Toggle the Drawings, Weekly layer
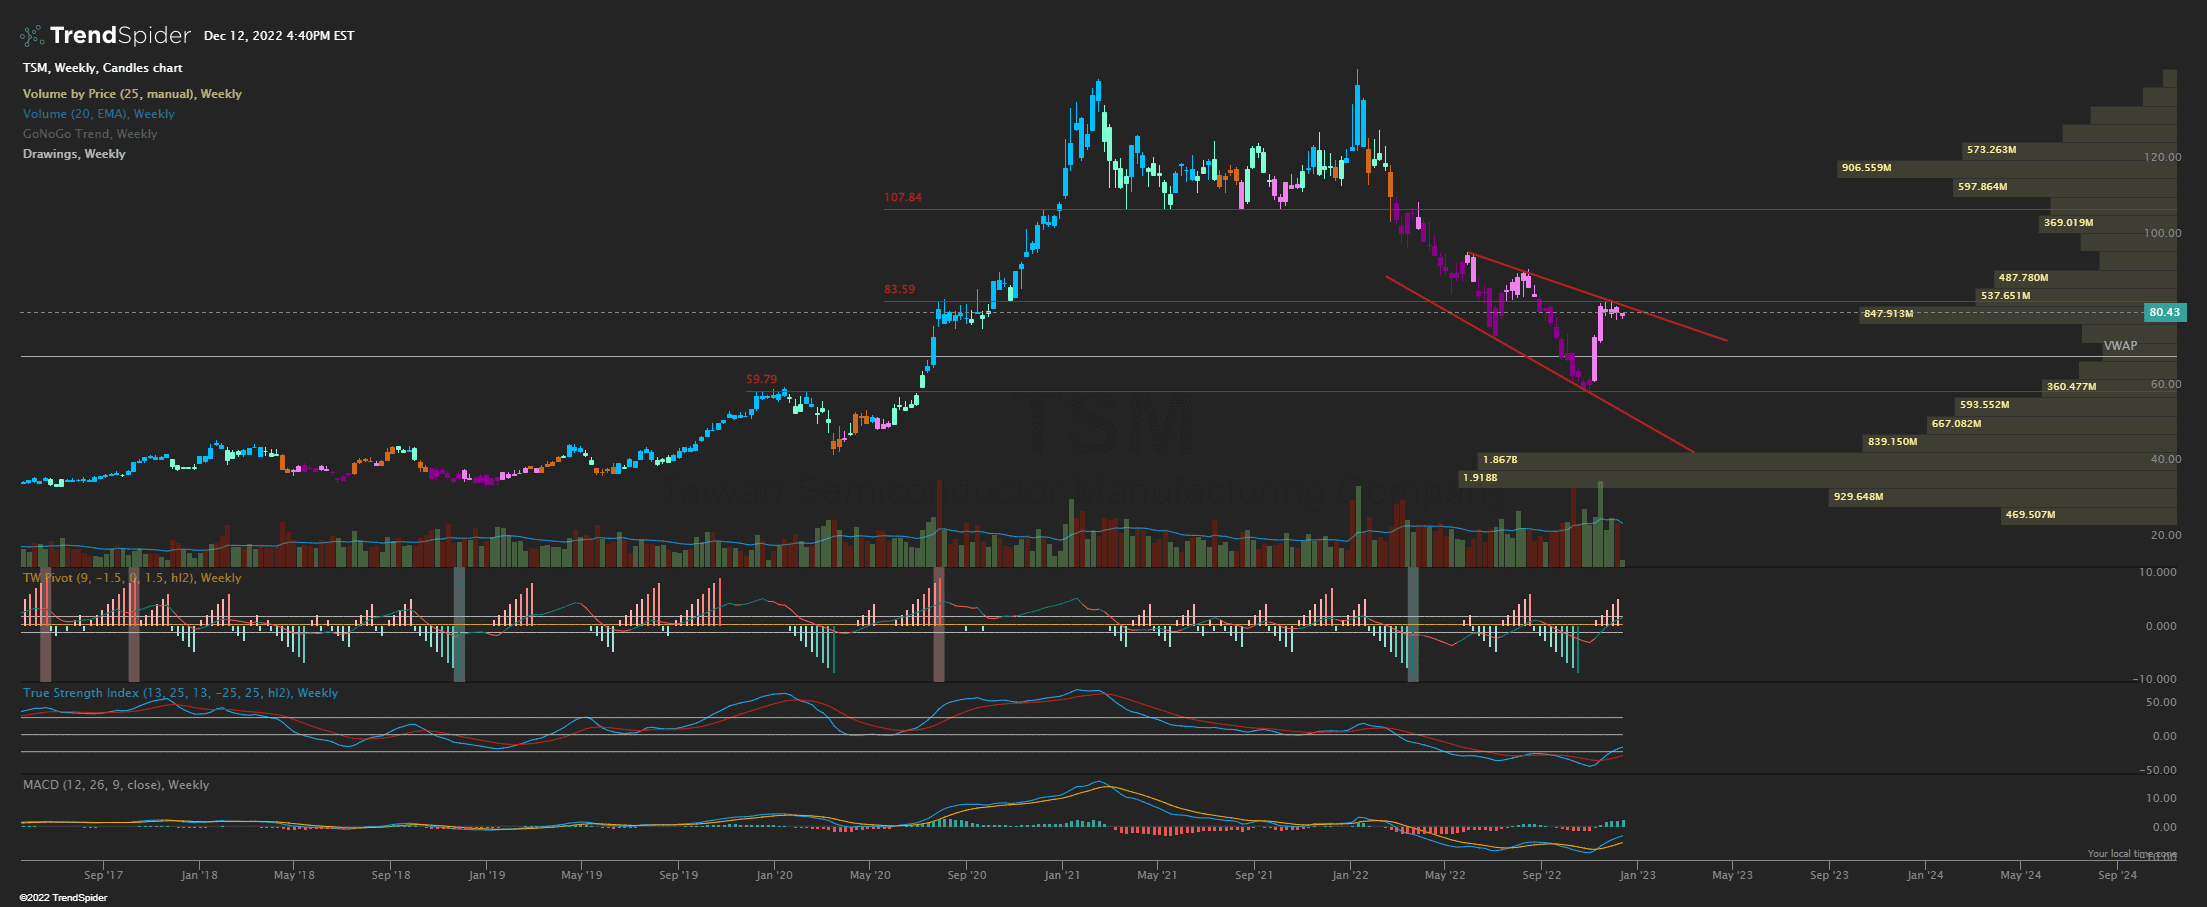 pyautogui.click(x=72, y=153)
